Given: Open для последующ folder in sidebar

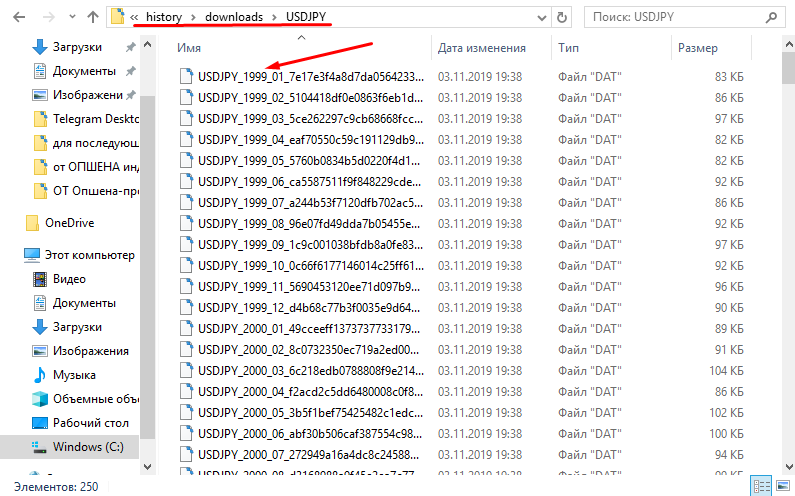Looking at the screenshot, I should pyautogui.click(x=95, y=143).
